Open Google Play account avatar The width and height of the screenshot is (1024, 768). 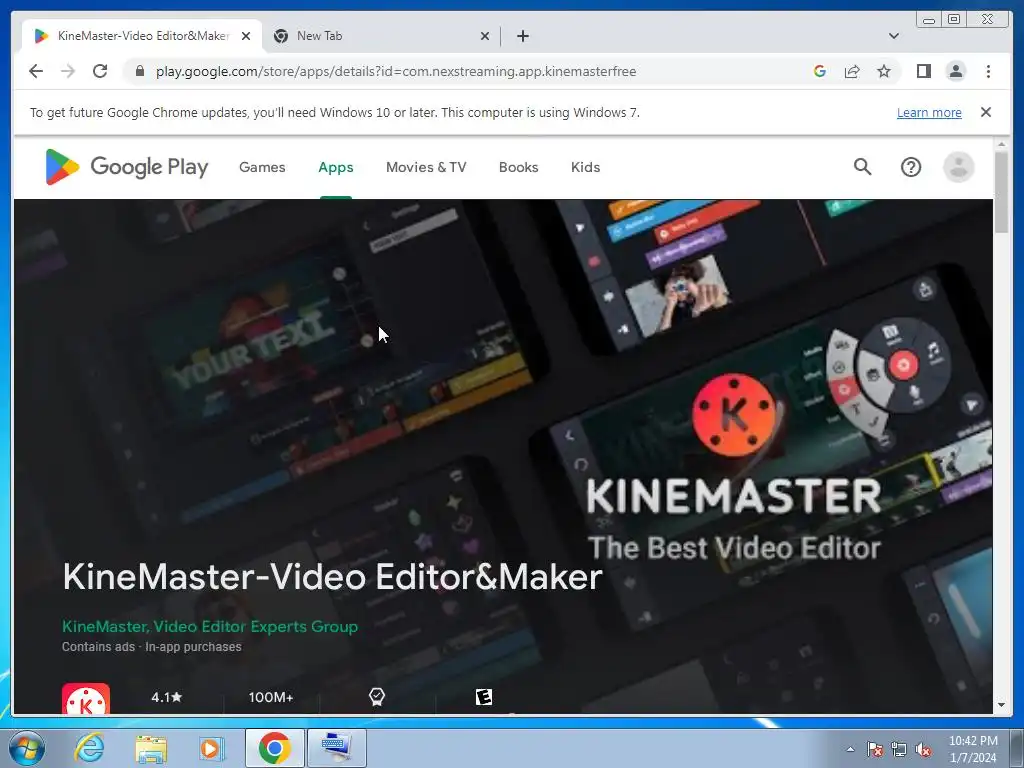958,167
